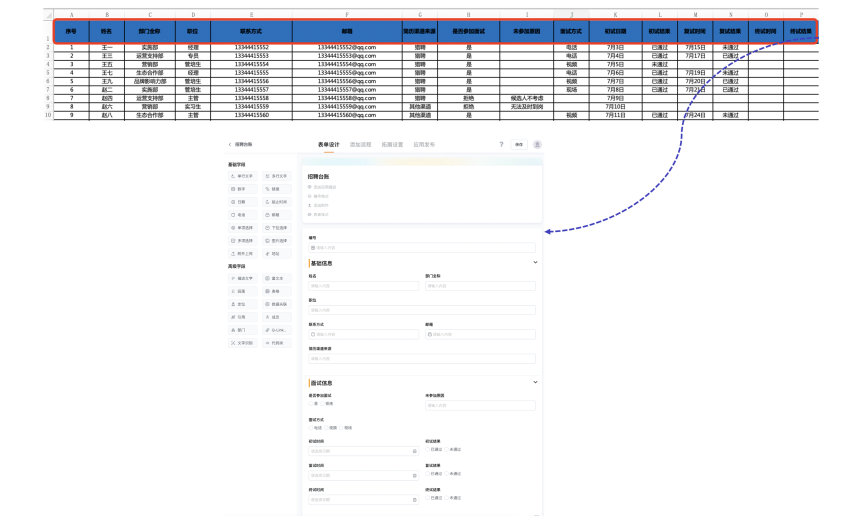The image size is (863, 516).
Task: Select spreadsheet cell 品牌影响力部
Action: [150, 81]
